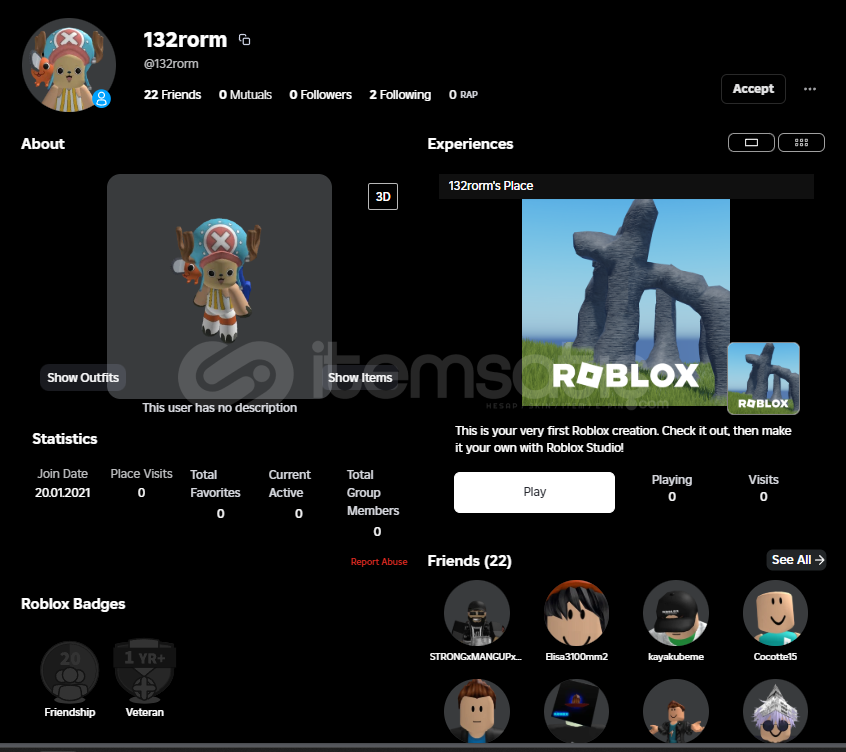
Task: Click the 0 RAP stat
Action: pyautogui.click(x=463, y=95)
